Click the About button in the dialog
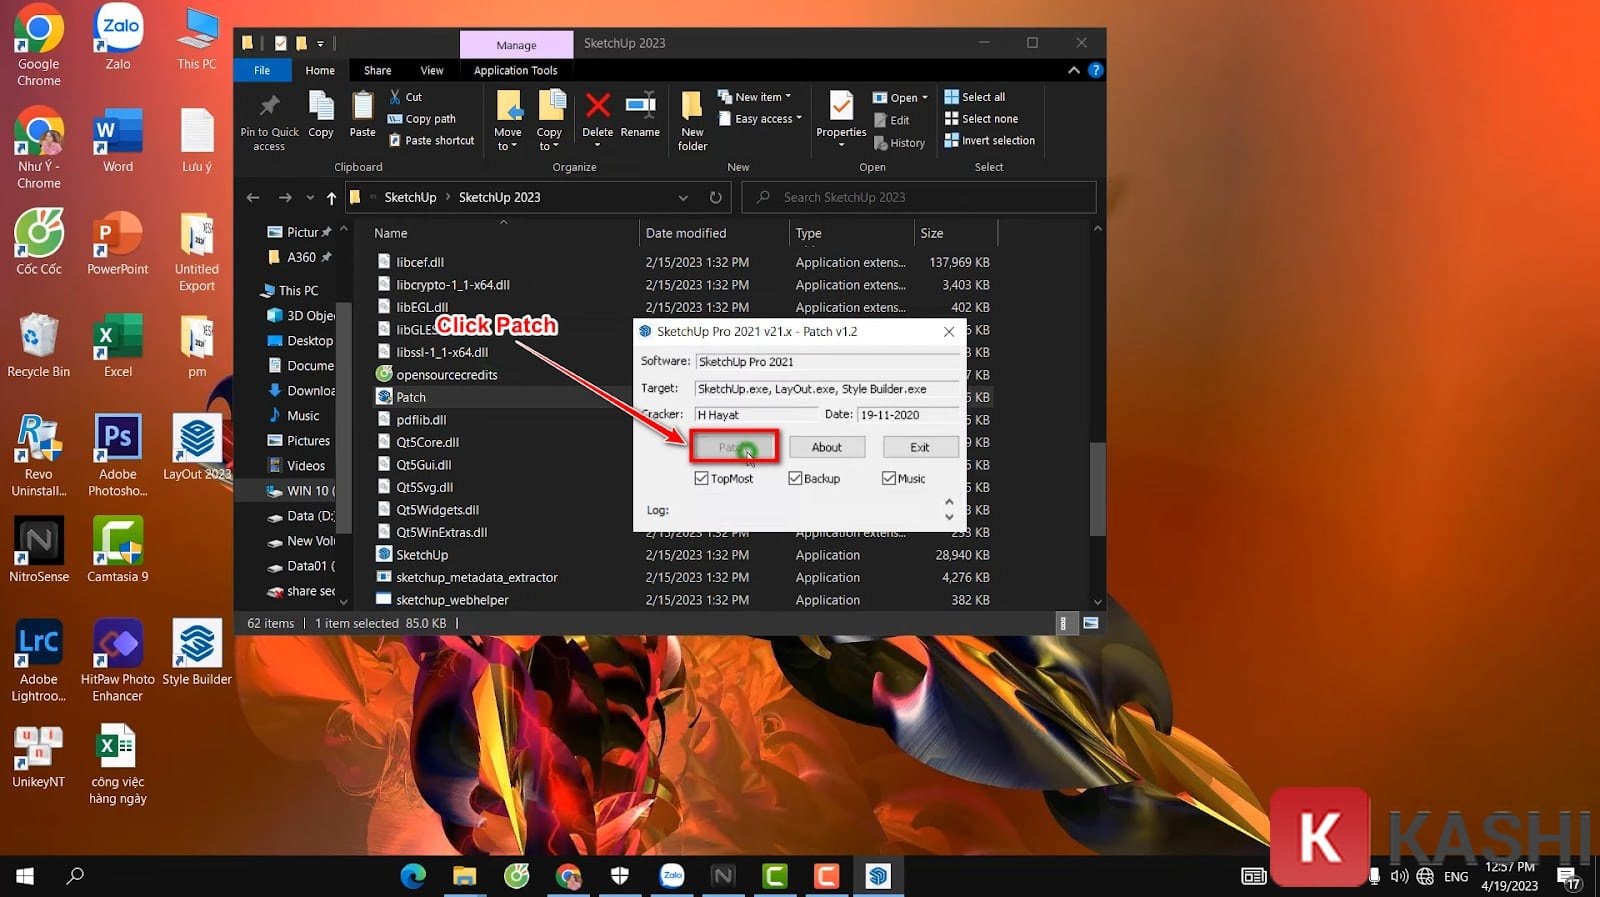1600x897 pixels. pos(826,447)
